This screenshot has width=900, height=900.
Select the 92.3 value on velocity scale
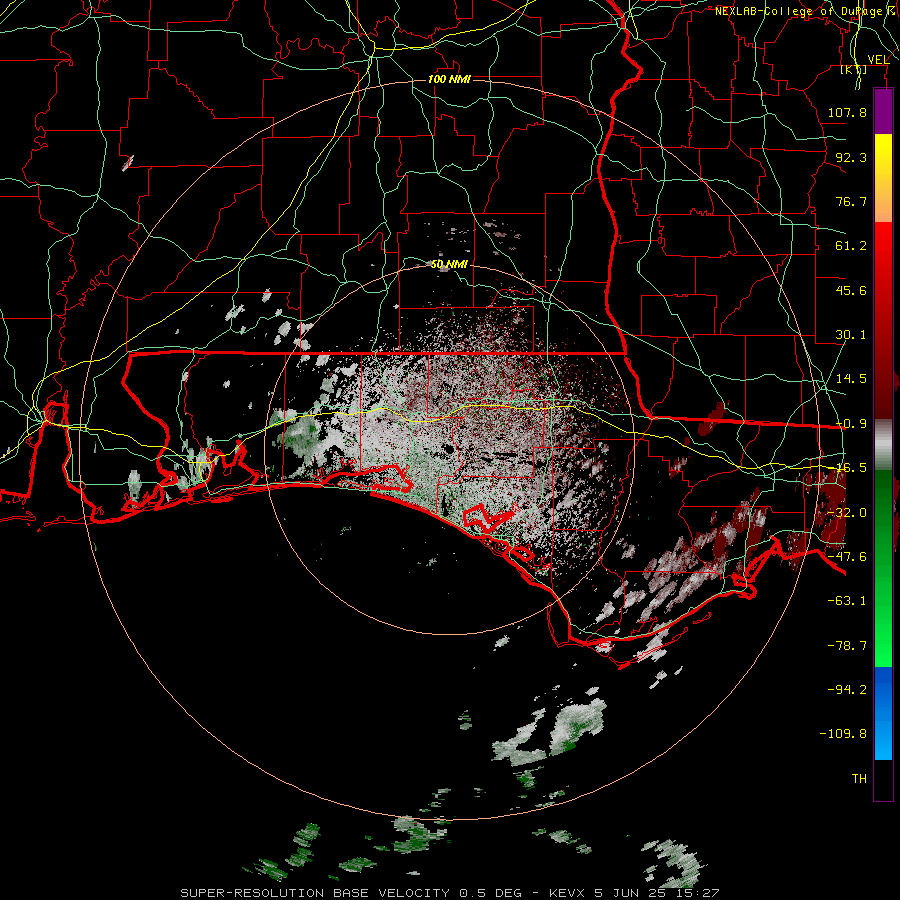(x=851, y=157)
